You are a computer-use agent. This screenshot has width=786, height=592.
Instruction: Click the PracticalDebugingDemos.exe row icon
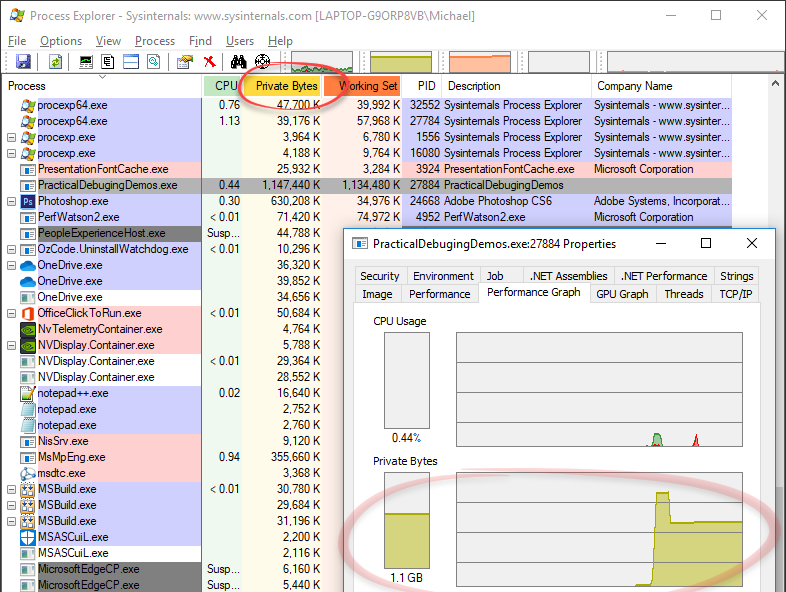tap(28, 185)
